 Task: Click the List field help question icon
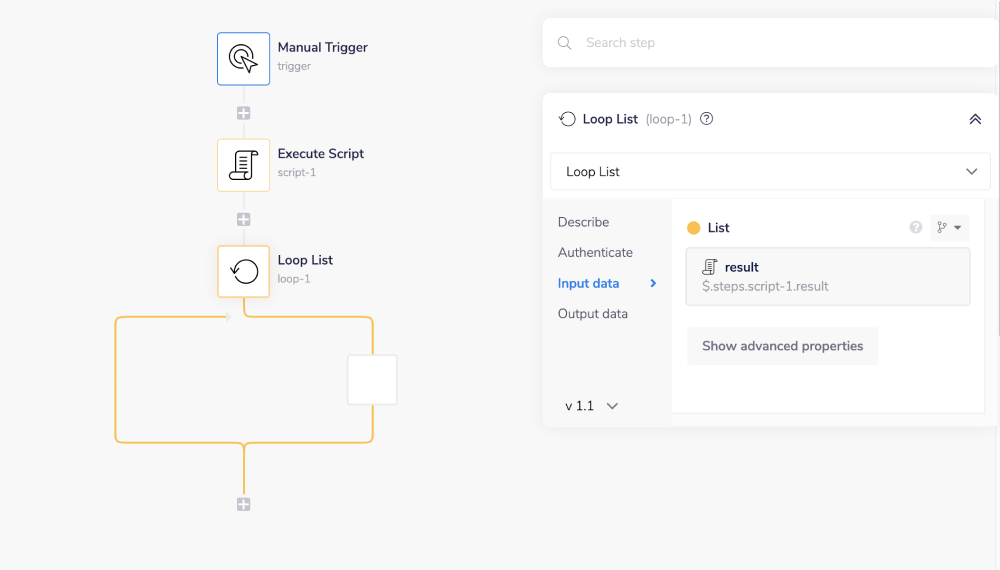(x=915, y=228)
